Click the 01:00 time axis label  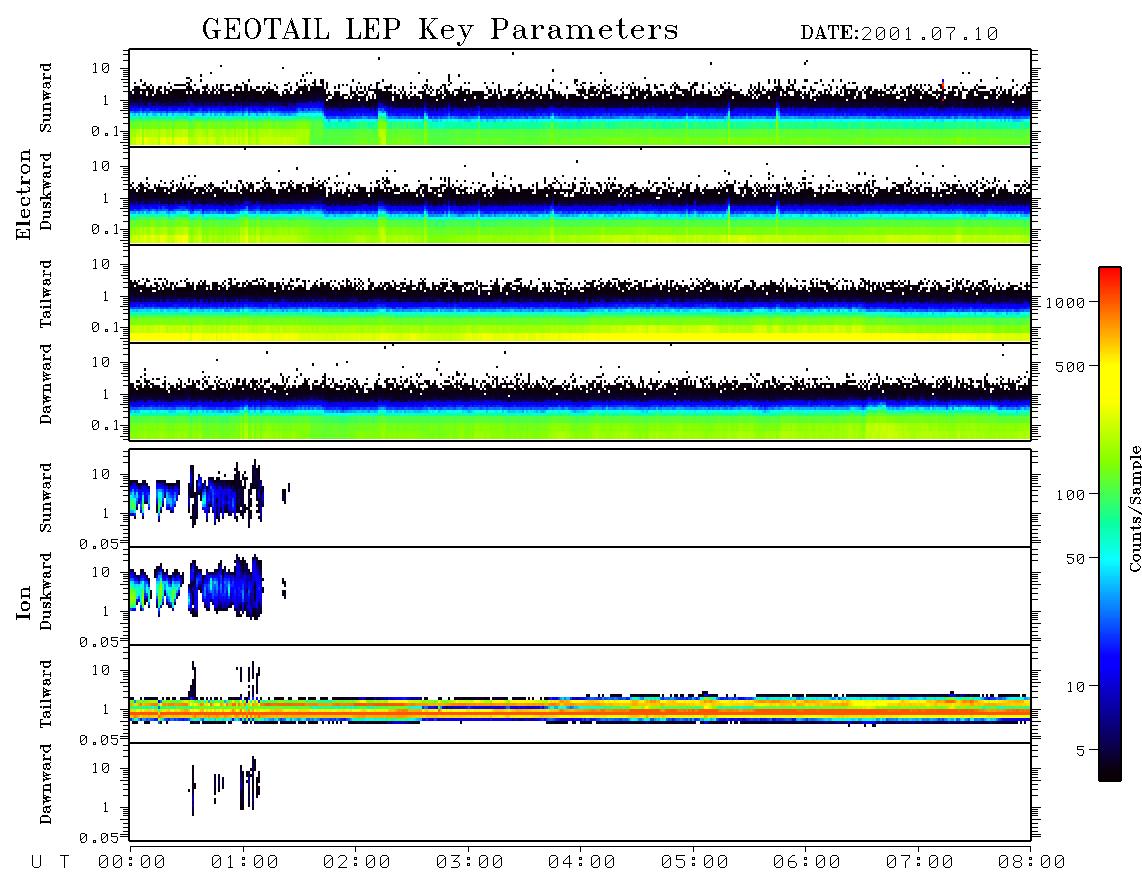pos(244,863)
